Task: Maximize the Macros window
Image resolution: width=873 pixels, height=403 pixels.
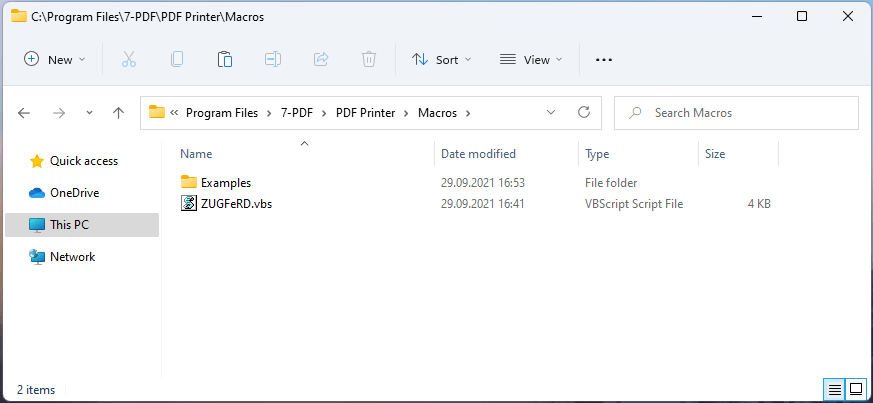Action: tap(802, 16)
